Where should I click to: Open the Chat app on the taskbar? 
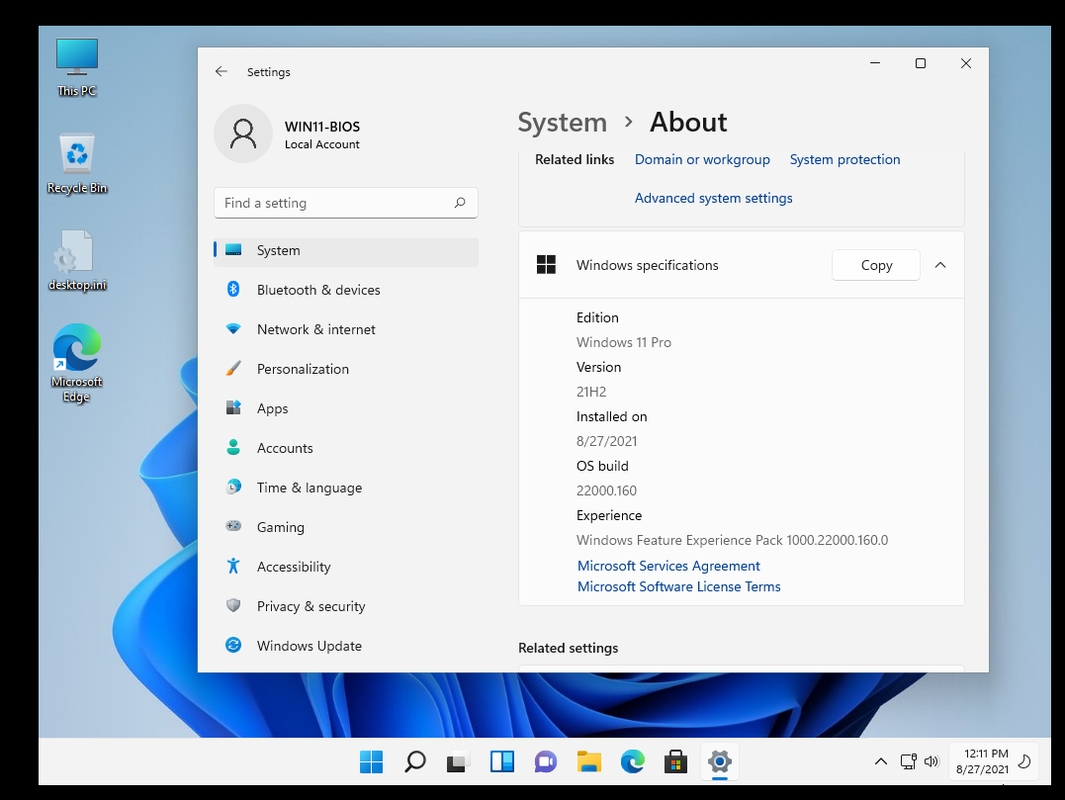coord(545,762)
